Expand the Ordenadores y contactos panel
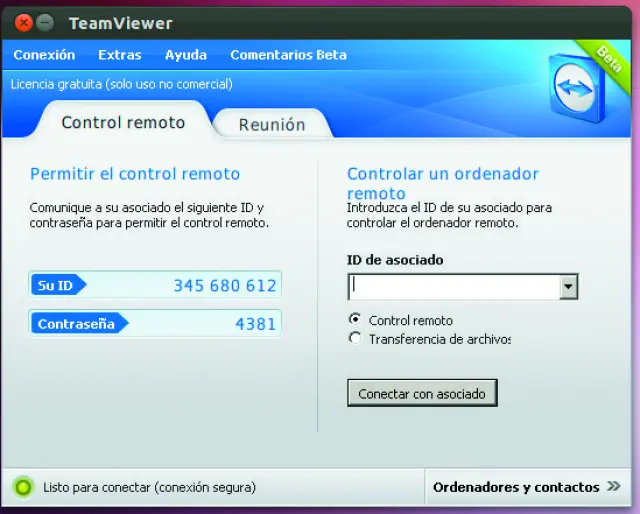Image resolution: width=640 pixels, height=514 pixels. pos(529,488)
